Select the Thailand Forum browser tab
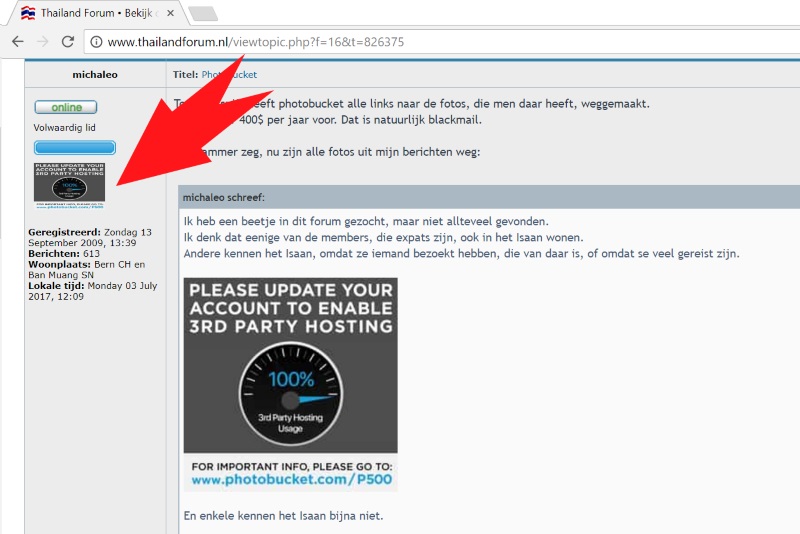This screenshot has width=800, height=534. [97, 13]
